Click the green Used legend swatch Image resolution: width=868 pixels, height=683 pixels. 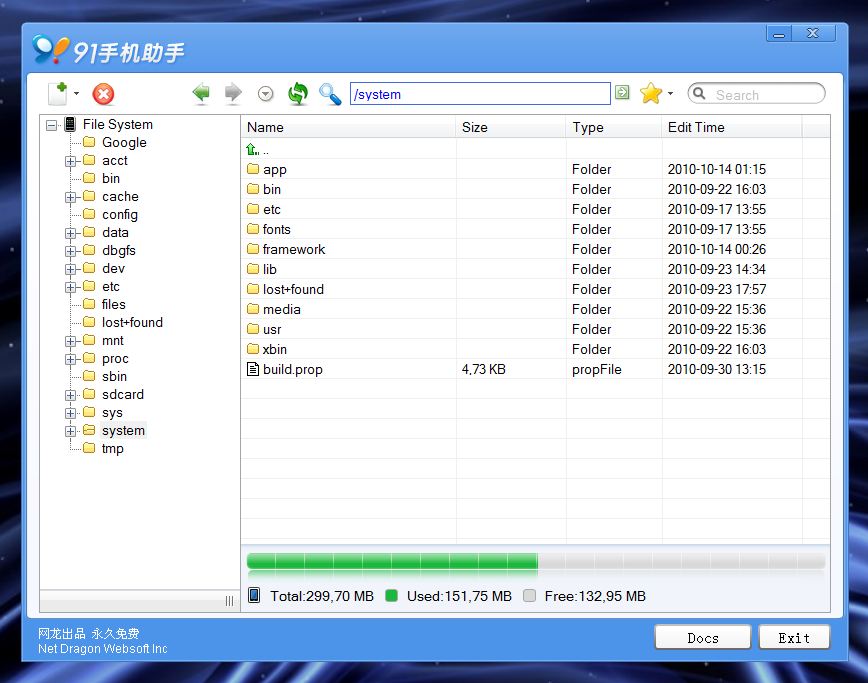[391, 596]
